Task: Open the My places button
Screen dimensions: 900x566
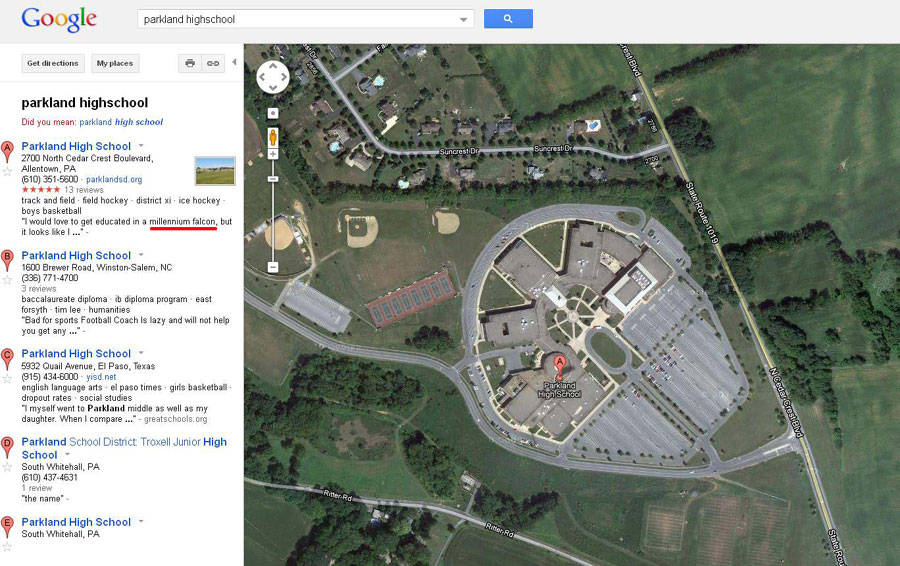Action: [115, 63]
